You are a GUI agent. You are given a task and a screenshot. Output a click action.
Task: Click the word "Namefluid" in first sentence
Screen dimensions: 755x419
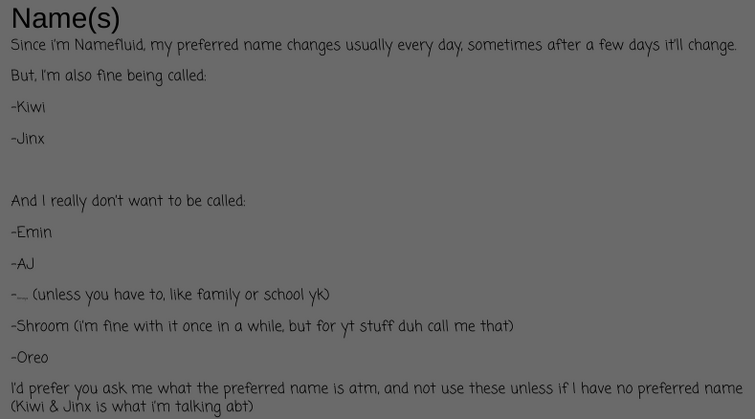coord(110,45)
